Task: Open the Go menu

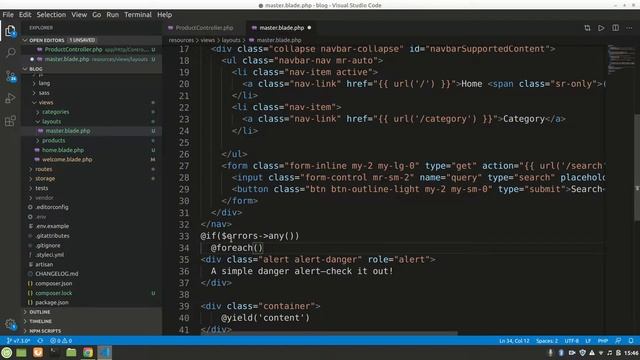Action: coord(96,15)
